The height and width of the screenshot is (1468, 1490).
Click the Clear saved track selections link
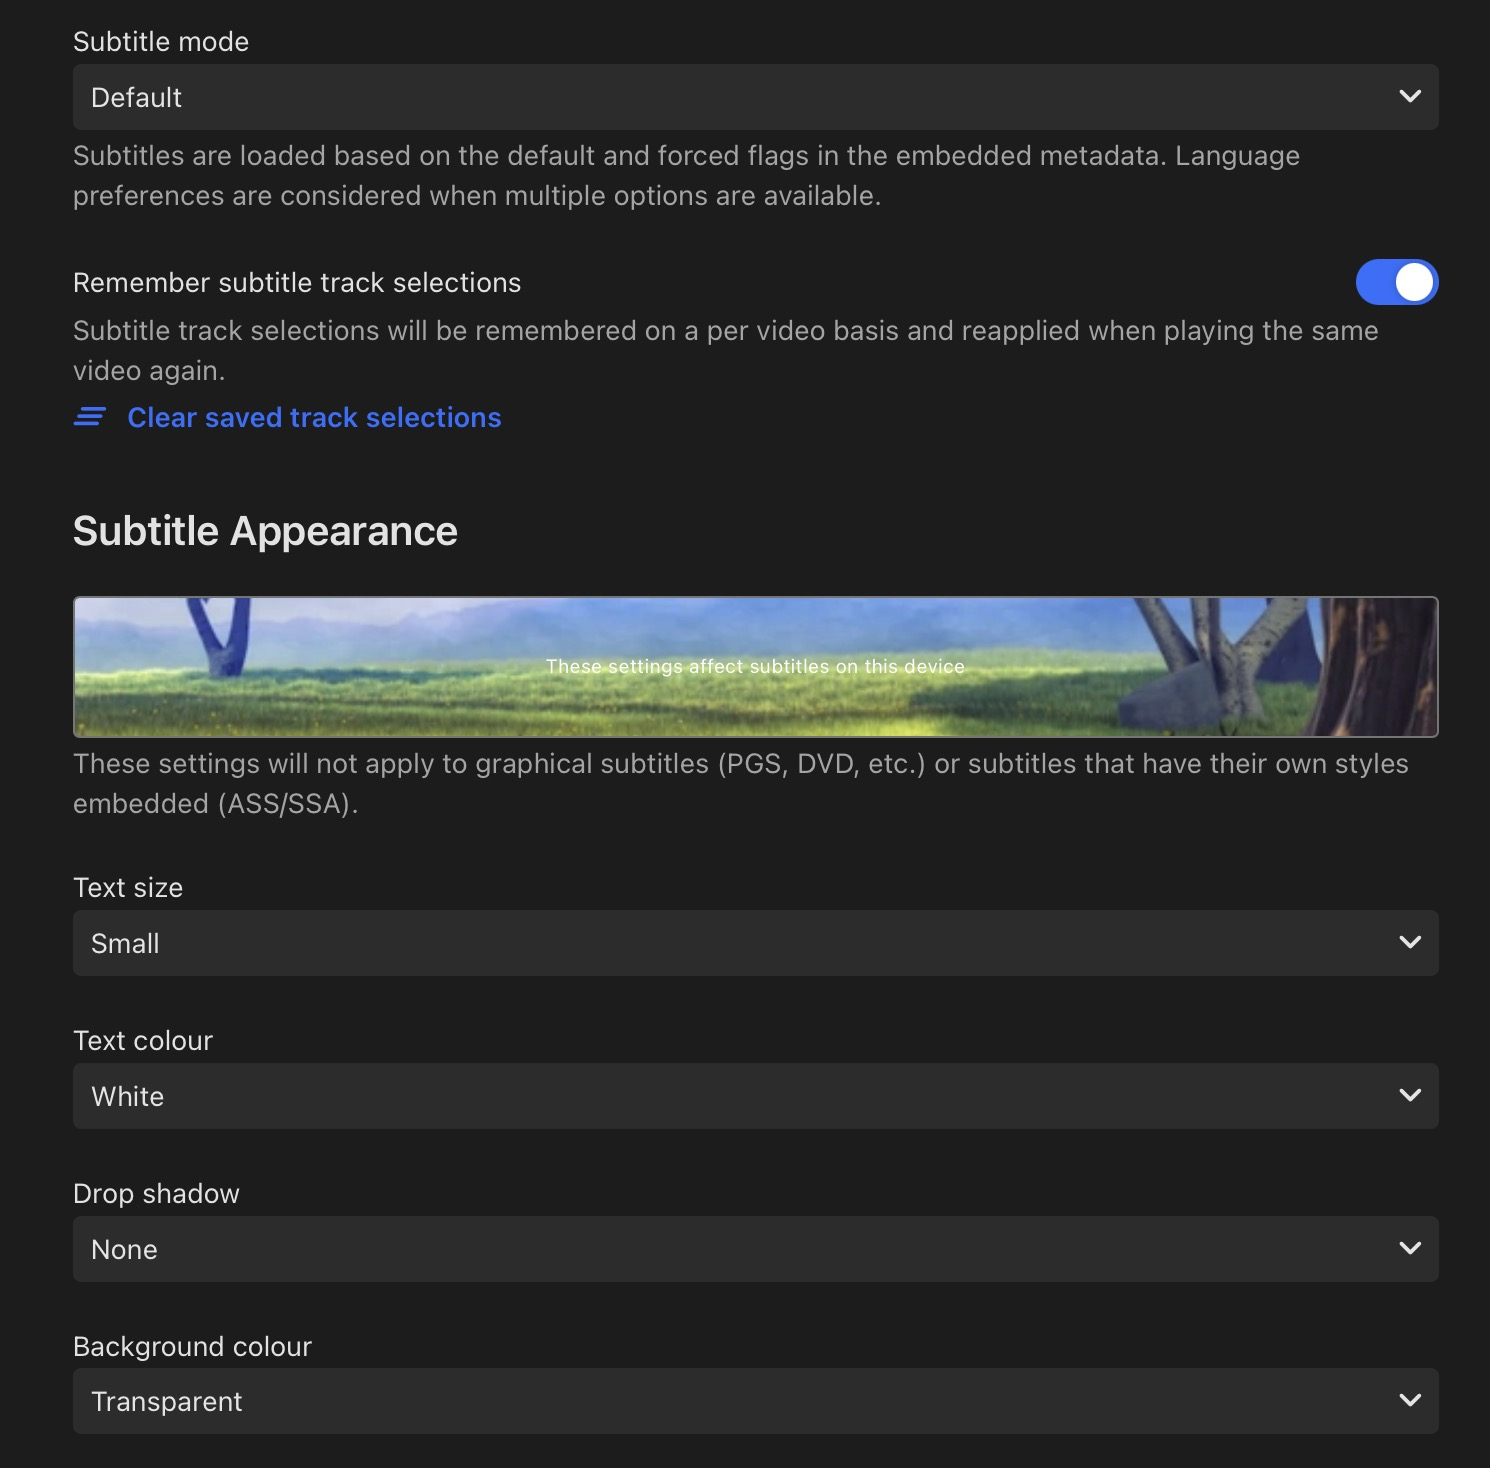tap(314, 417)
